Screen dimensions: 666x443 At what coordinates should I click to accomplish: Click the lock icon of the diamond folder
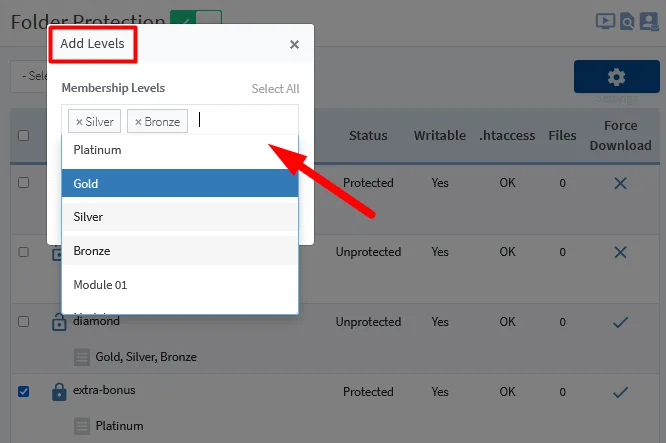tap(59, 322)
